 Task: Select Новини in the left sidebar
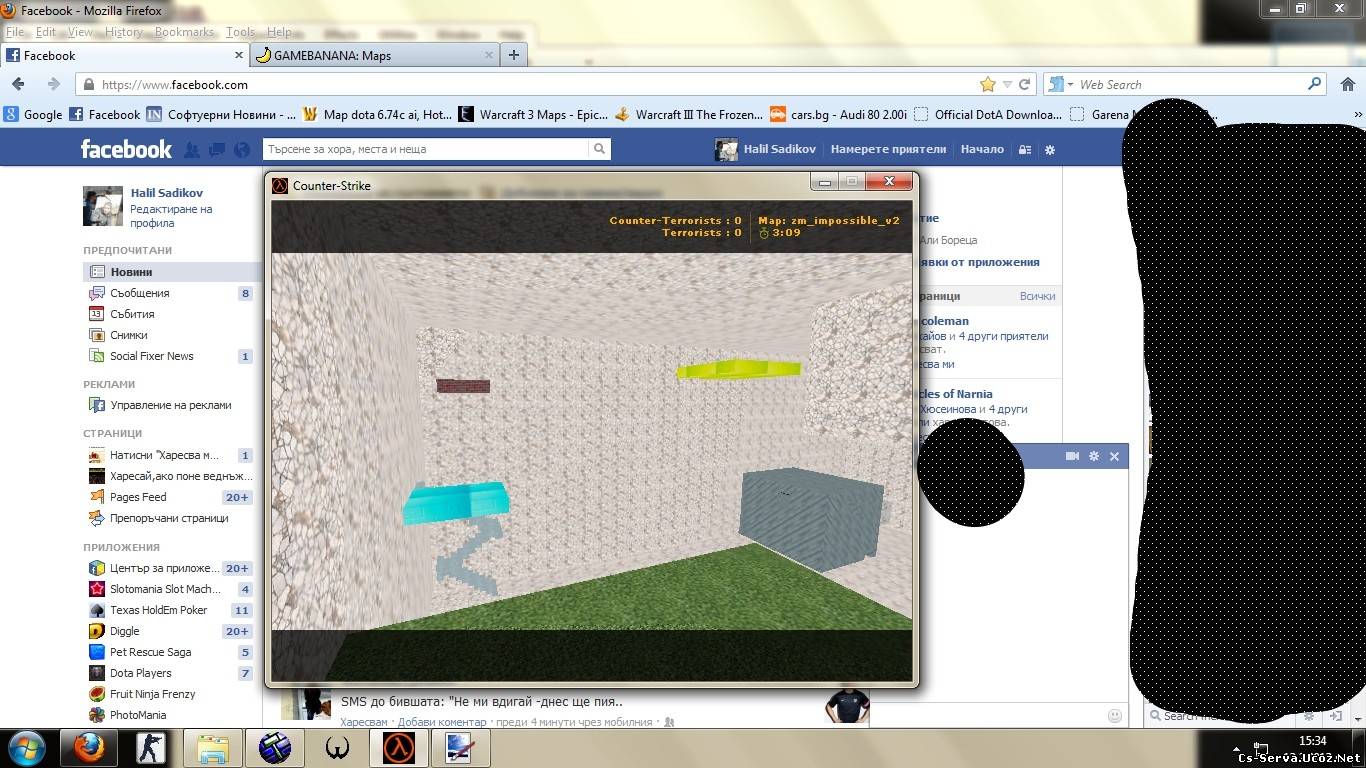tap(169, 272)
